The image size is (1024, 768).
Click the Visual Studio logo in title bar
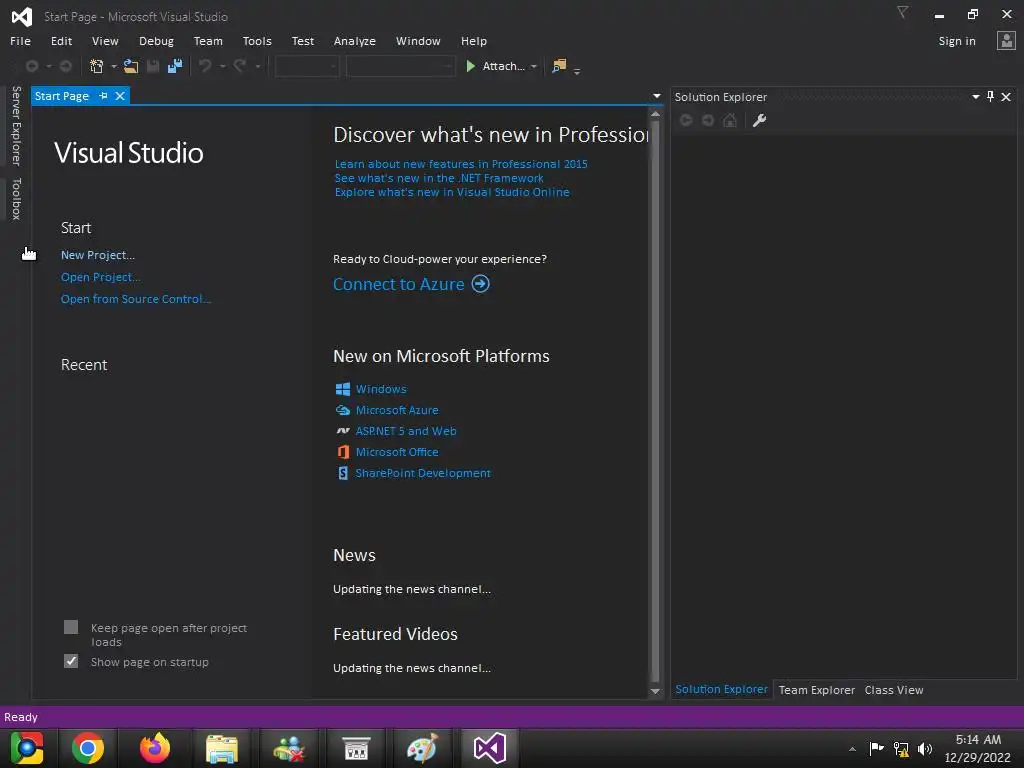click(22, 16)
